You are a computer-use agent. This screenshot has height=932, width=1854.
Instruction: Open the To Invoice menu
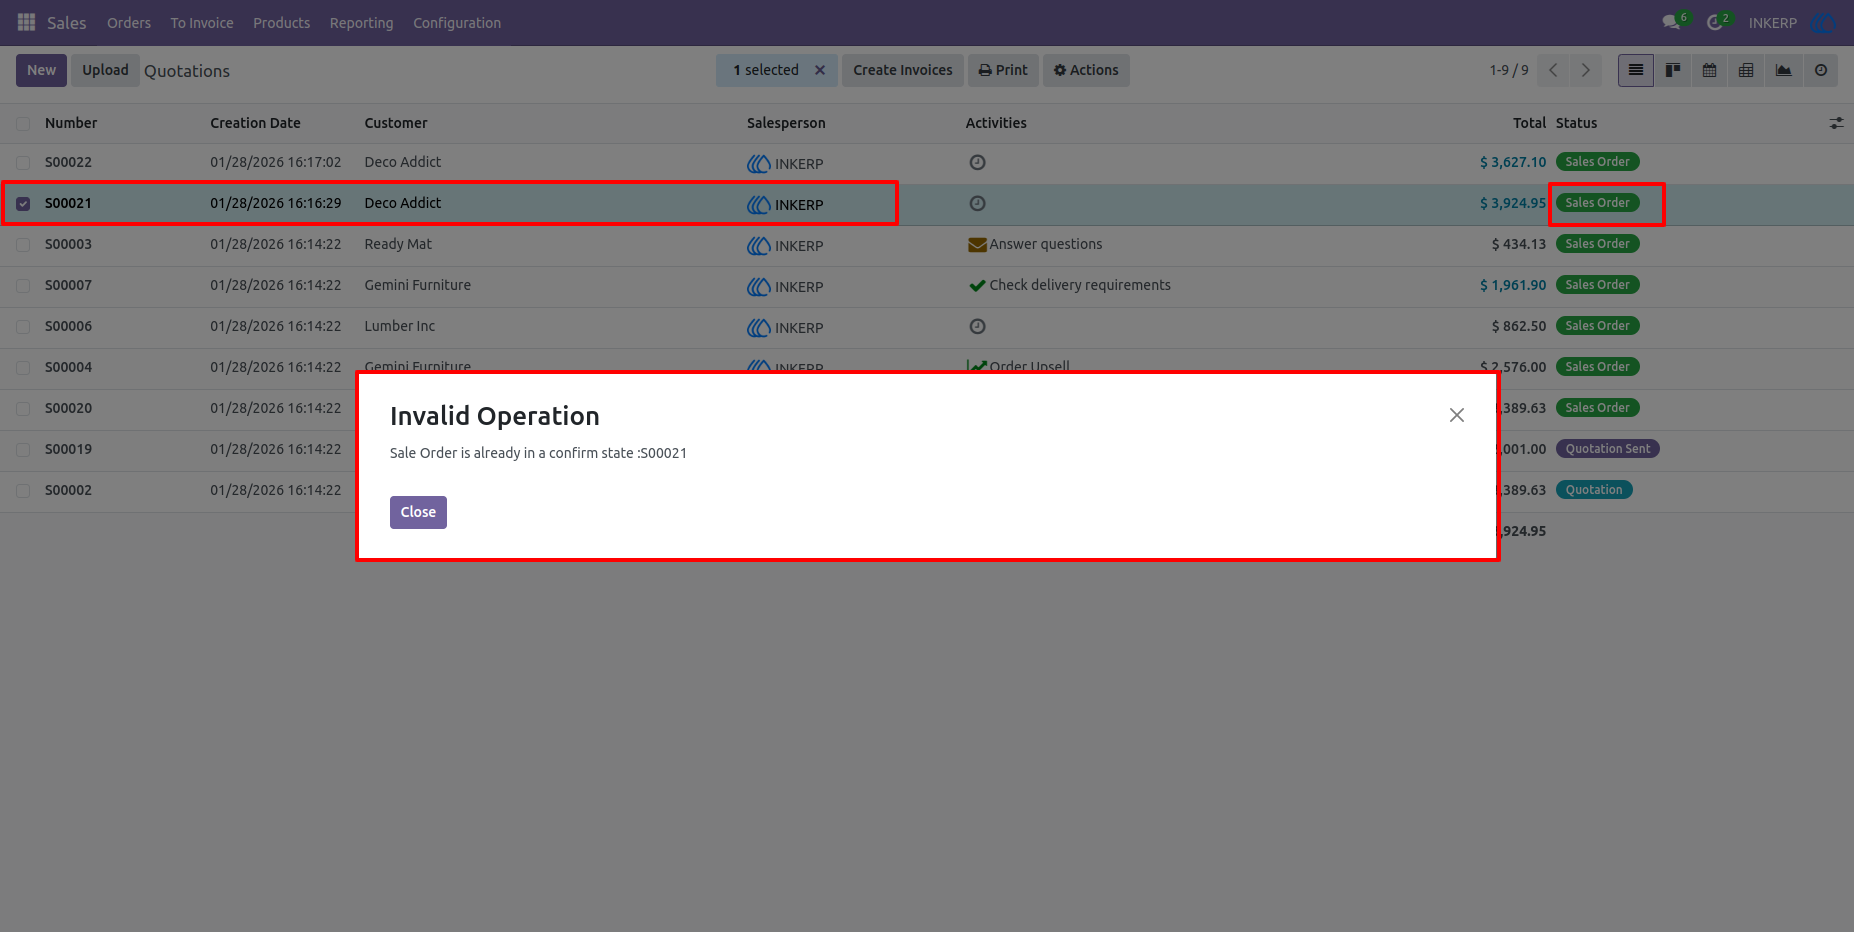click(x=202, y=23)
